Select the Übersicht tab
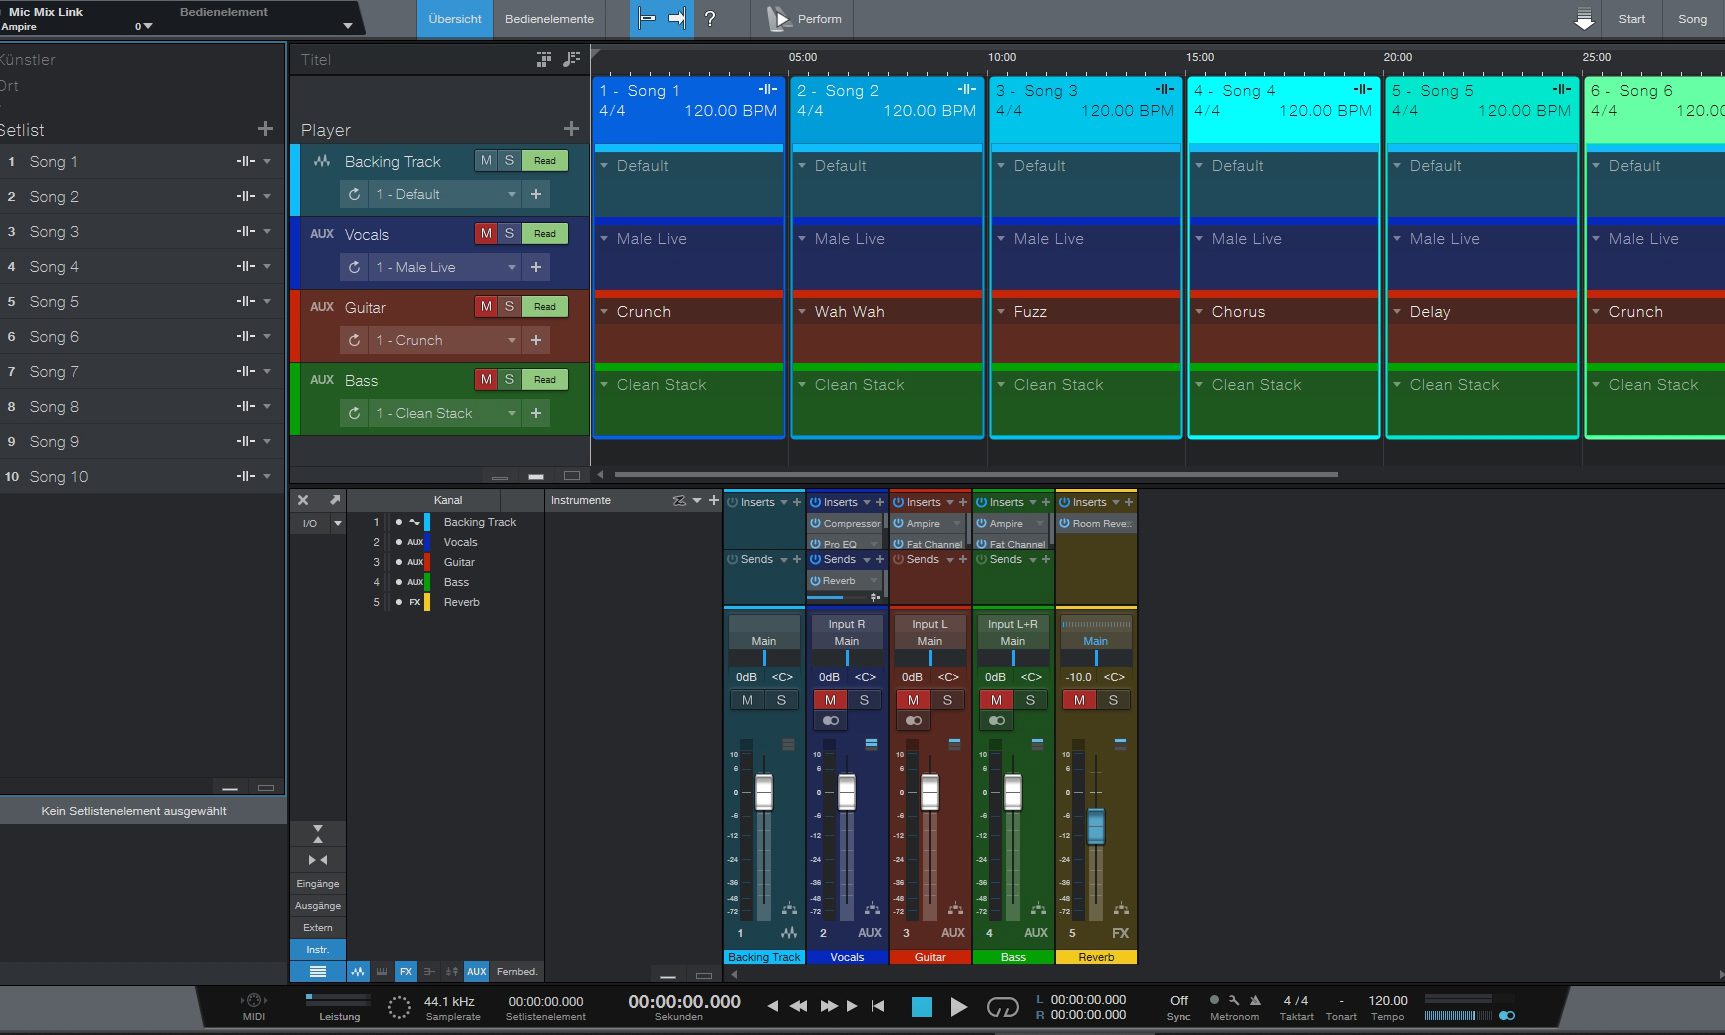 click(455, 19)
